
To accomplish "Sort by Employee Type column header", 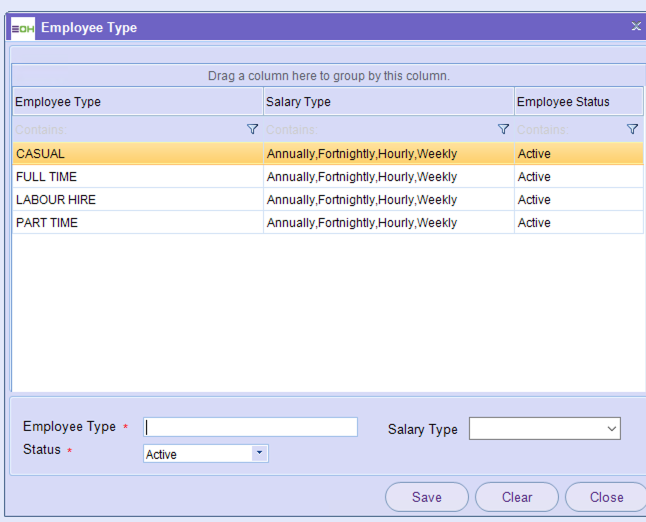I will click(x=137, y=102).
